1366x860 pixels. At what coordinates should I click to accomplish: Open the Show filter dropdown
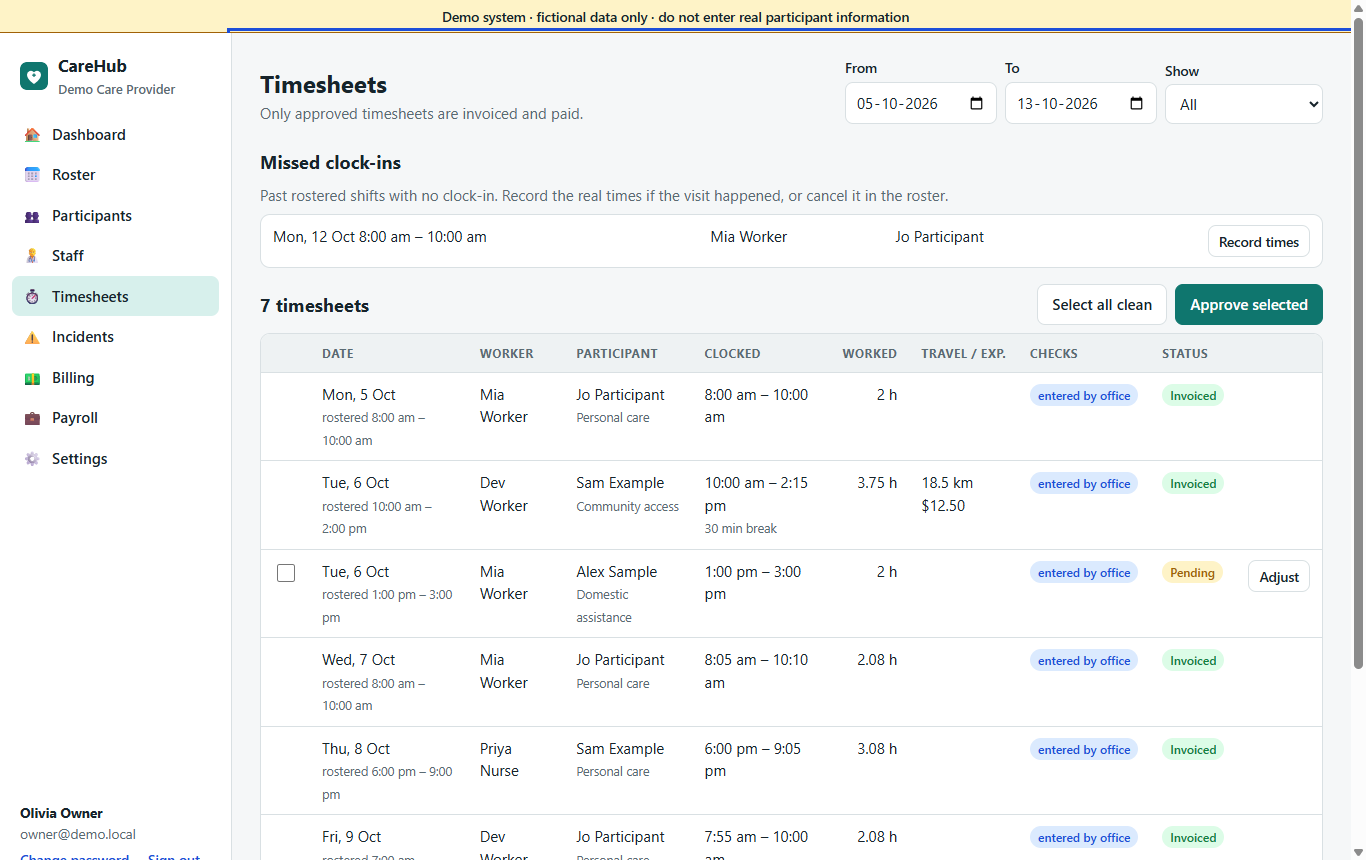(x=1244, y=104)
